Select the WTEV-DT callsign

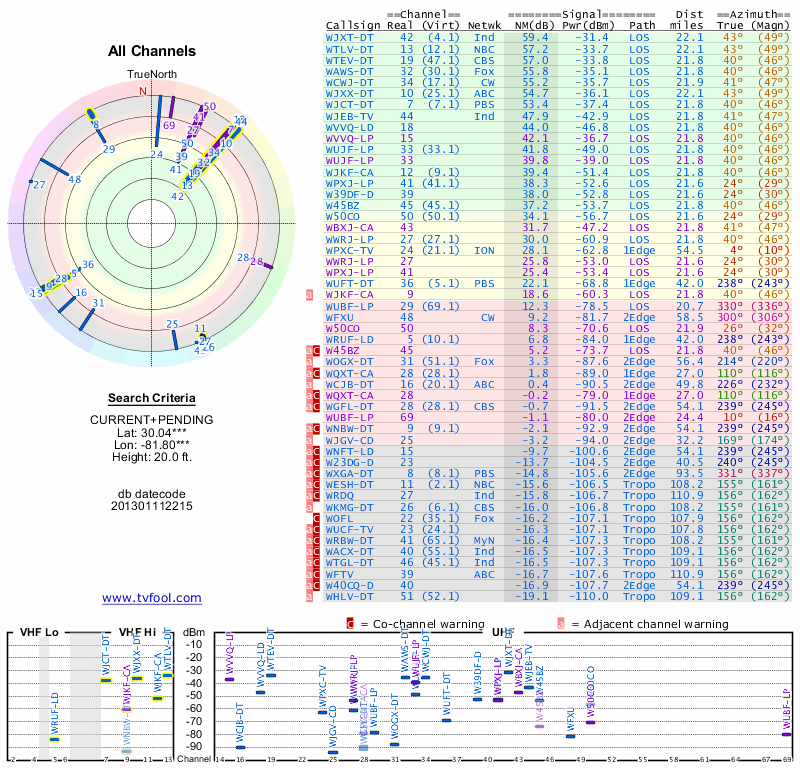(349, 60)
